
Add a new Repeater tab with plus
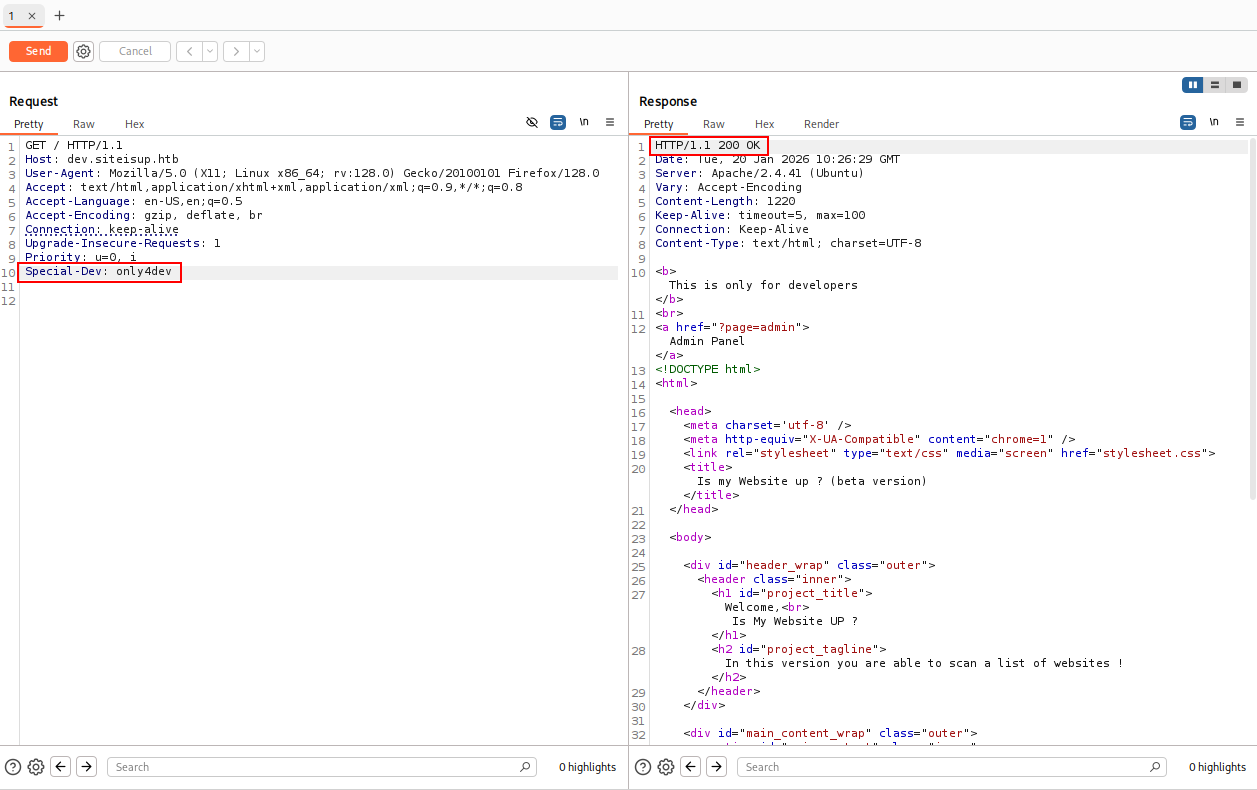(x=59, y=15)
